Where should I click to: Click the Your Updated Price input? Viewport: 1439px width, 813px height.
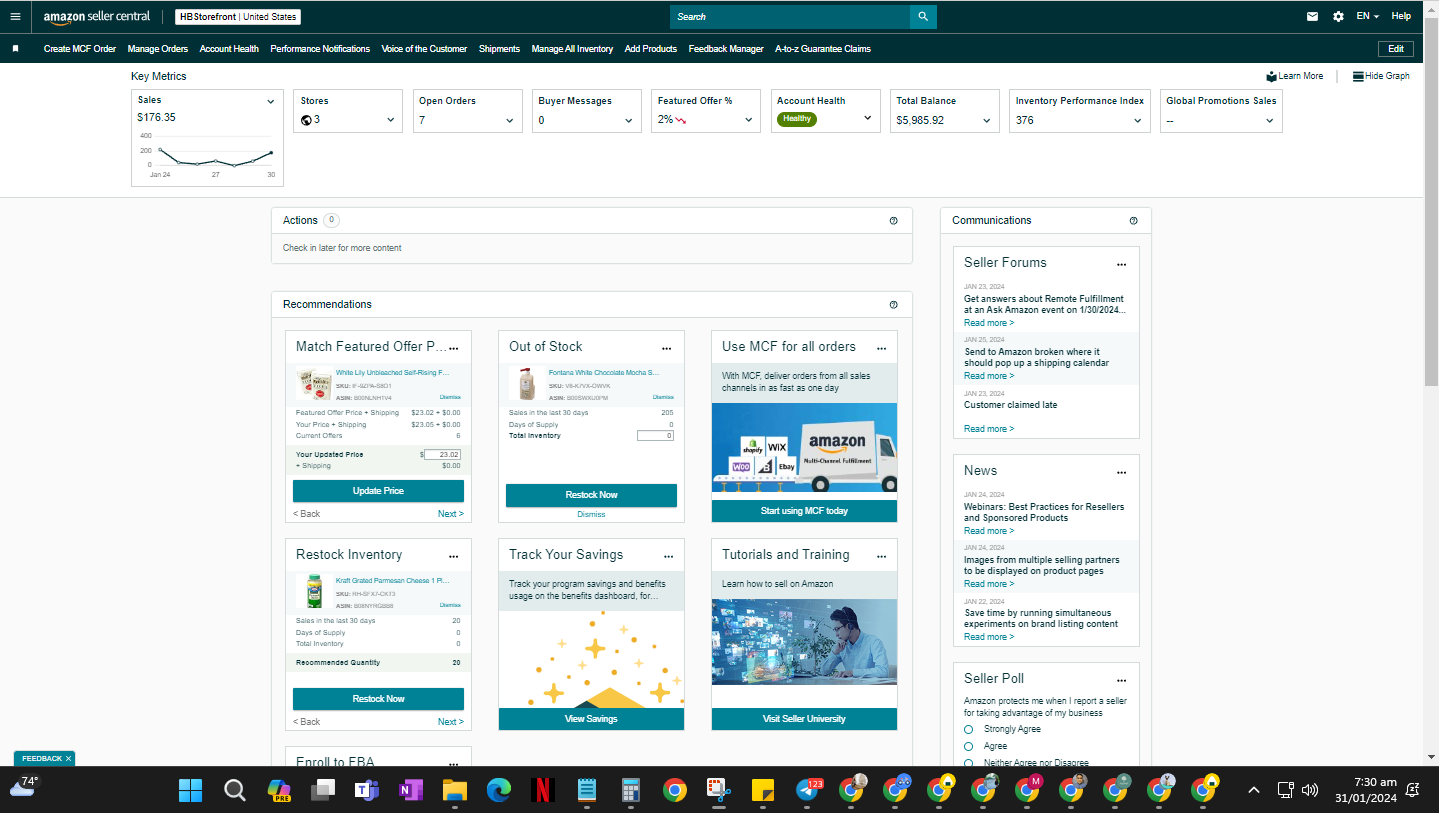coord(442,455)
